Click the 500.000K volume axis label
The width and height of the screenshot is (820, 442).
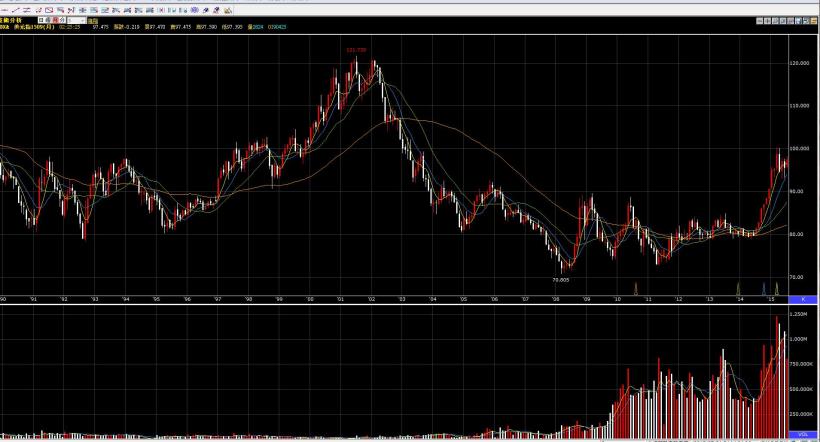click(x=801, y=389)
